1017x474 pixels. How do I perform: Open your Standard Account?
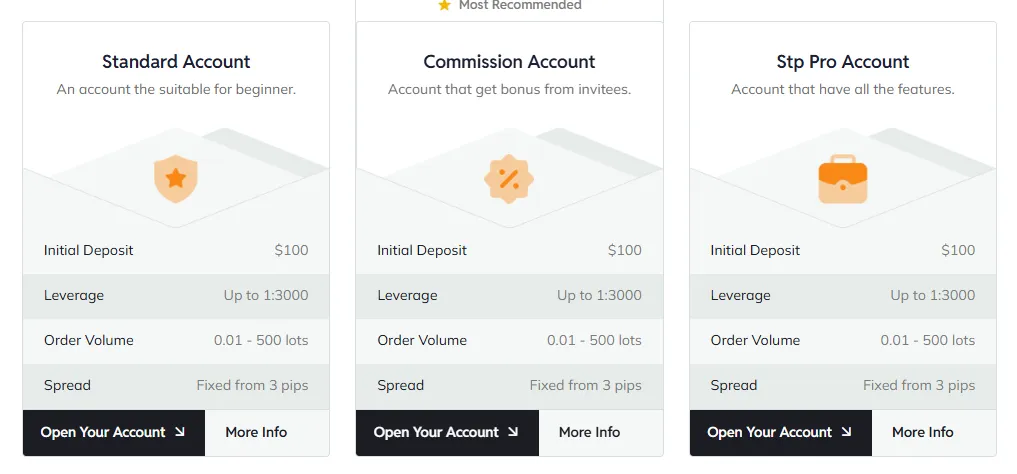(x=103, y=432)
